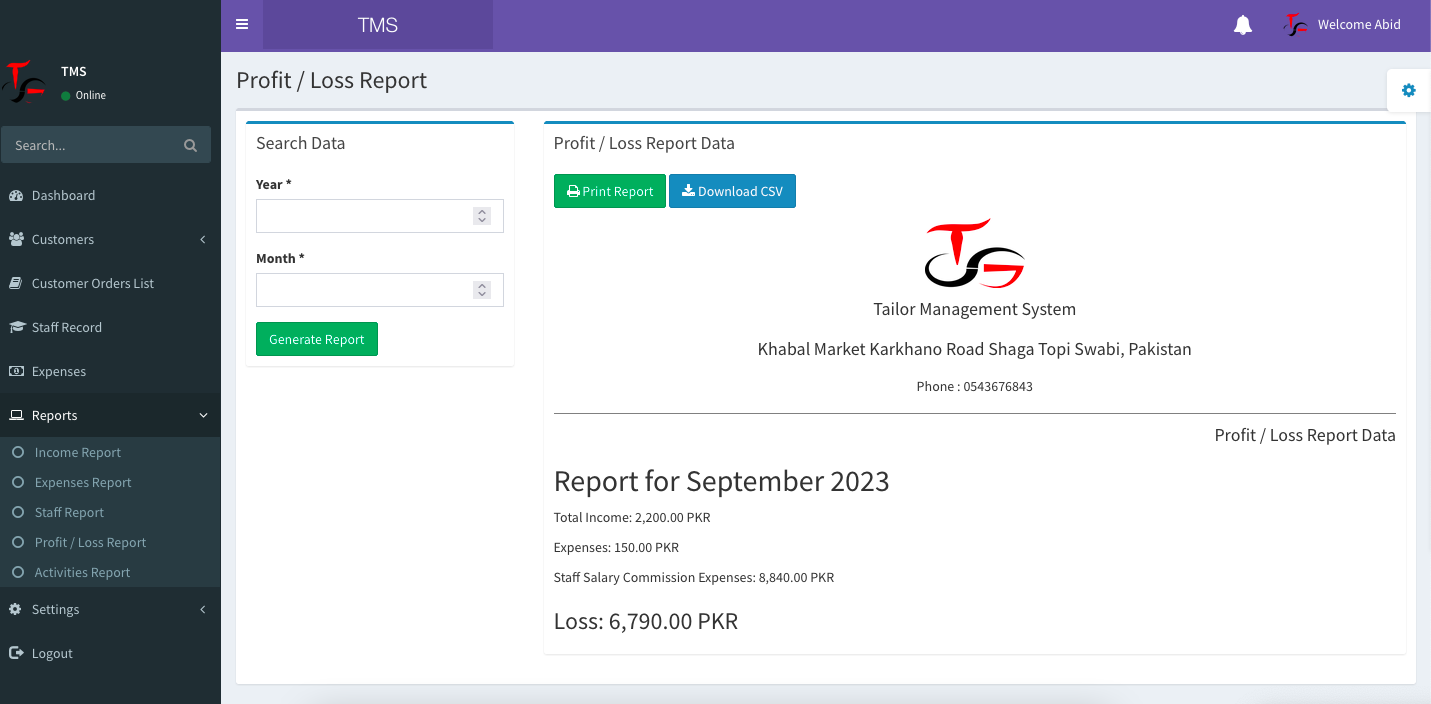Increase the Year value with the stepper
1431x704 pixels.
(481, 210)
